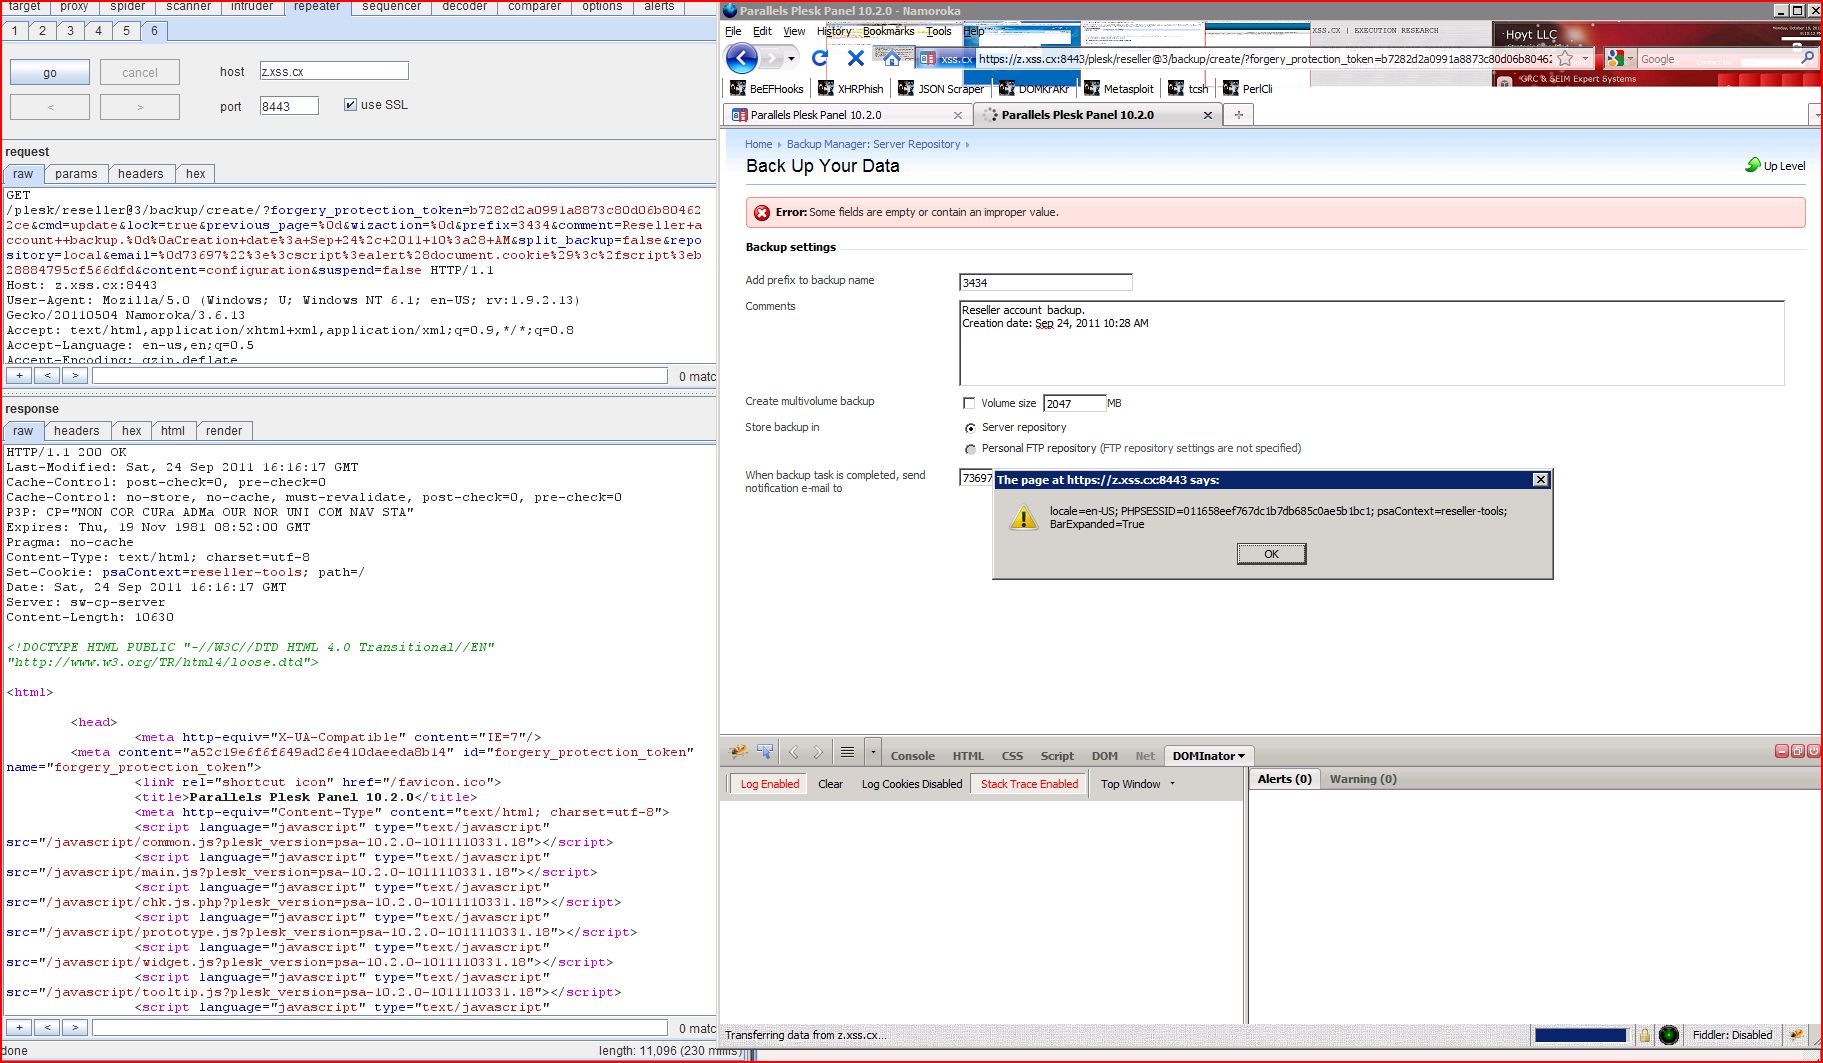The width and height of the screenshot is (1823, 1063).
Task: Switch to the Firebug Console tab
Action: click(x=912, y=756)
